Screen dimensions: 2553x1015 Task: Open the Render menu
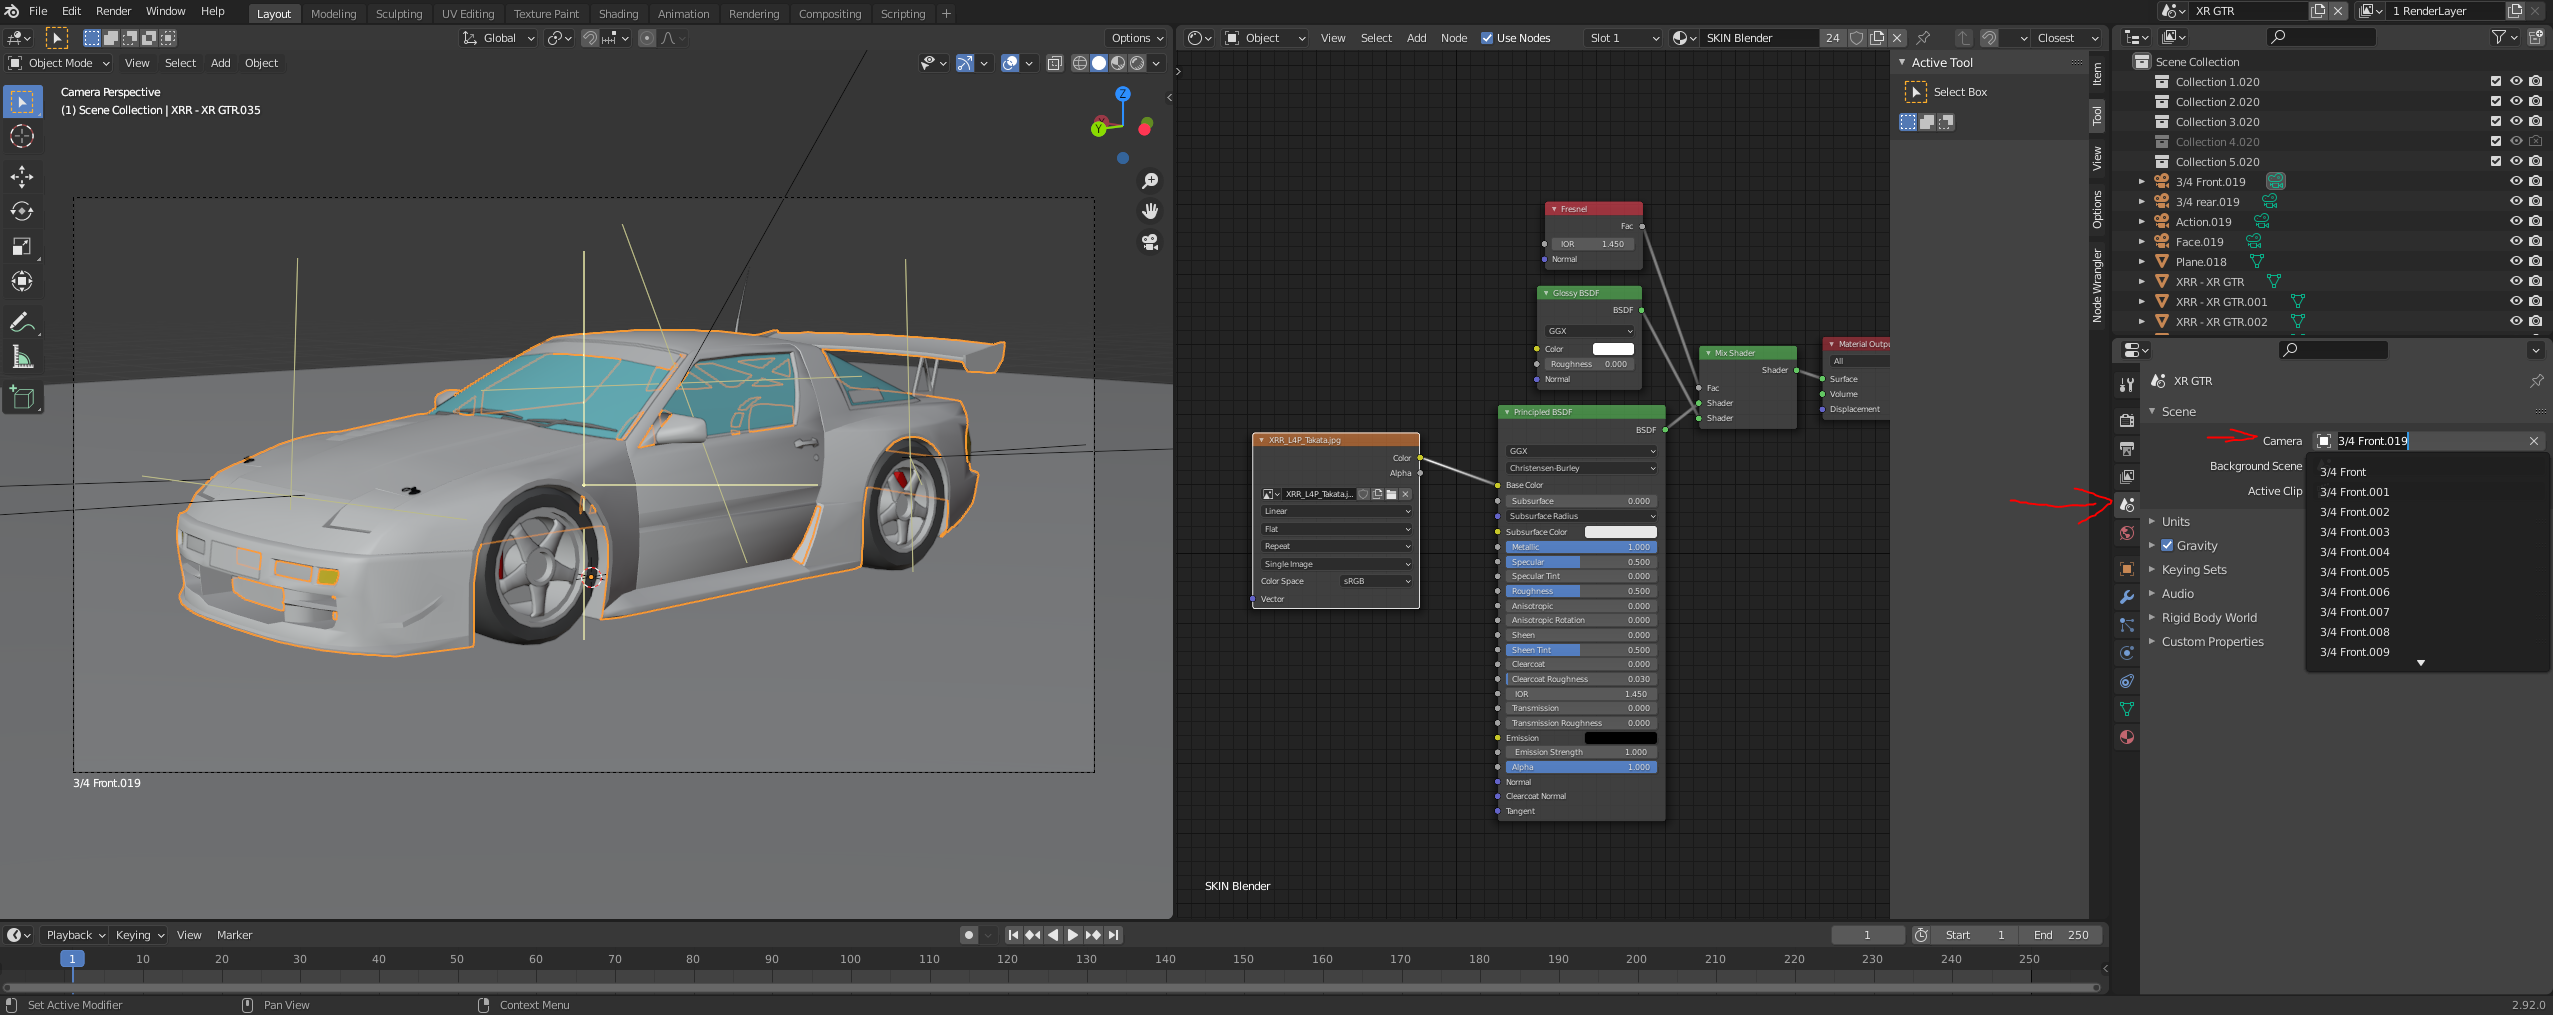[x=113, y=11]
